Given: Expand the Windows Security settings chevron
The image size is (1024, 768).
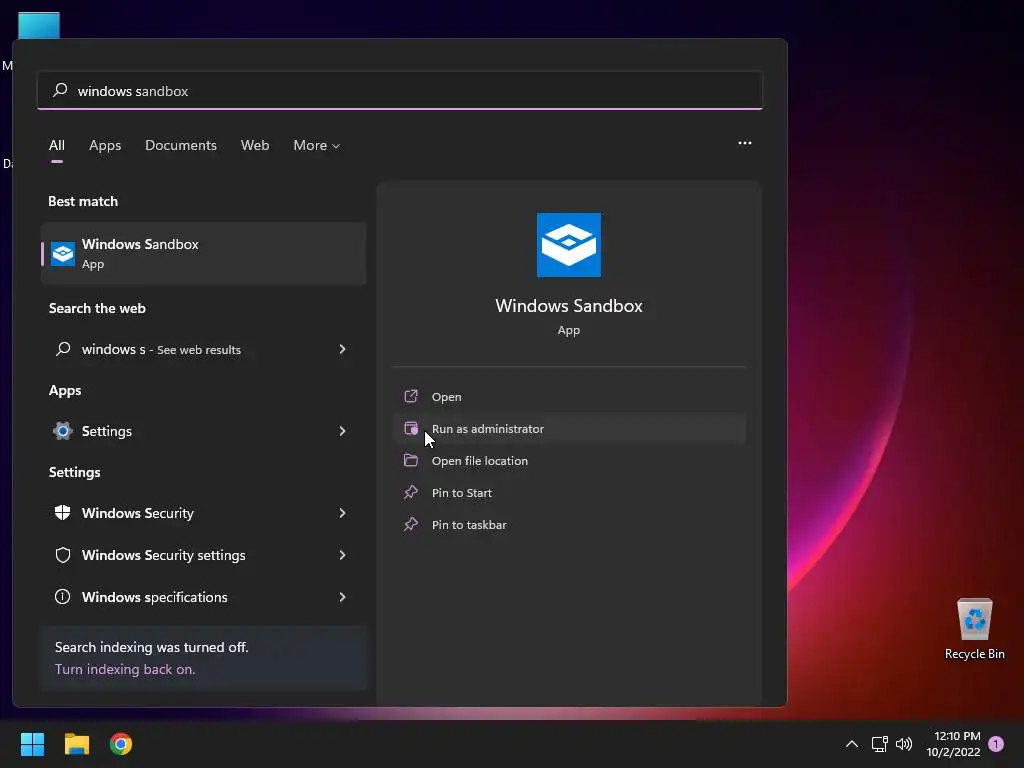Looking at the screenshot, I should click(342, 555).
